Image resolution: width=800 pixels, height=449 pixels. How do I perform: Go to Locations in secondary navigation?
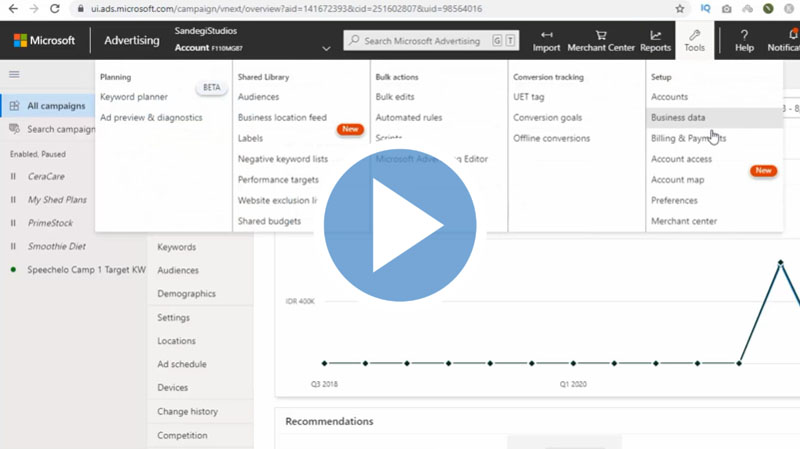point(177,341)
